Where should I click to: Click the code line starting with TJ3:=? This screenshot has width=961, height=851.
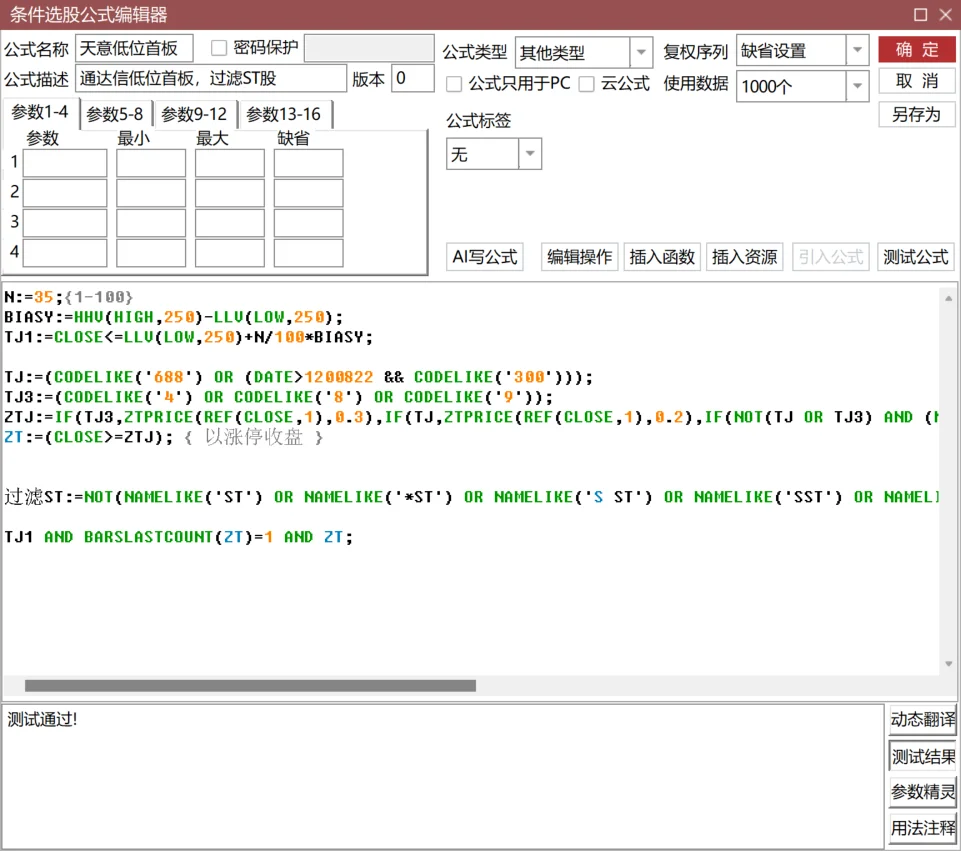click(x=278, y=397)
